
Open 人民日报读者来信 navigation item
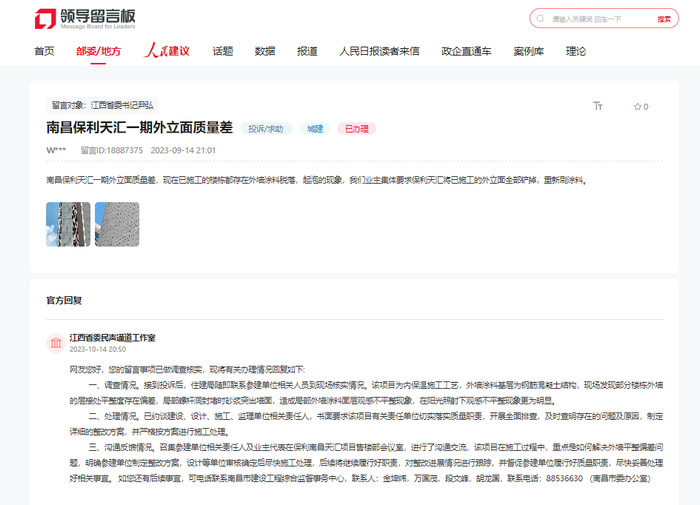pos(379,51)
